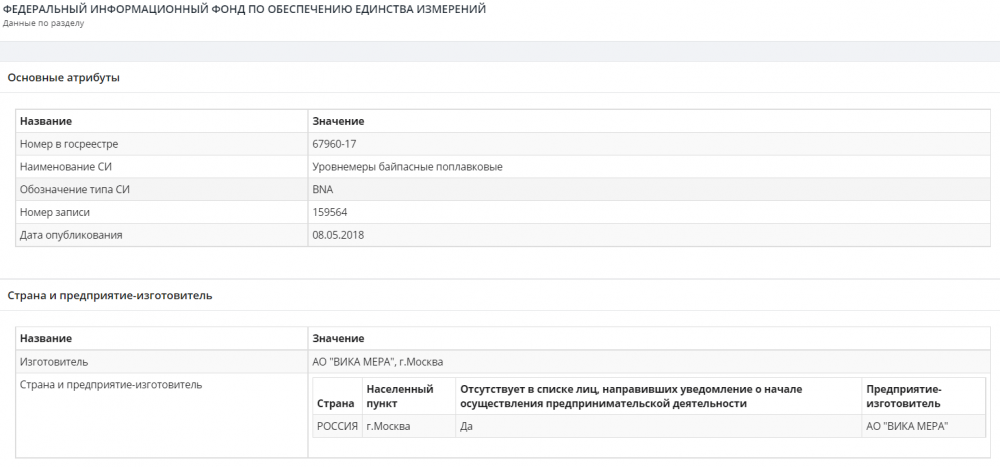Click the 'Номер записи' row label
1000x467 pixels.
tap(55, 212)
